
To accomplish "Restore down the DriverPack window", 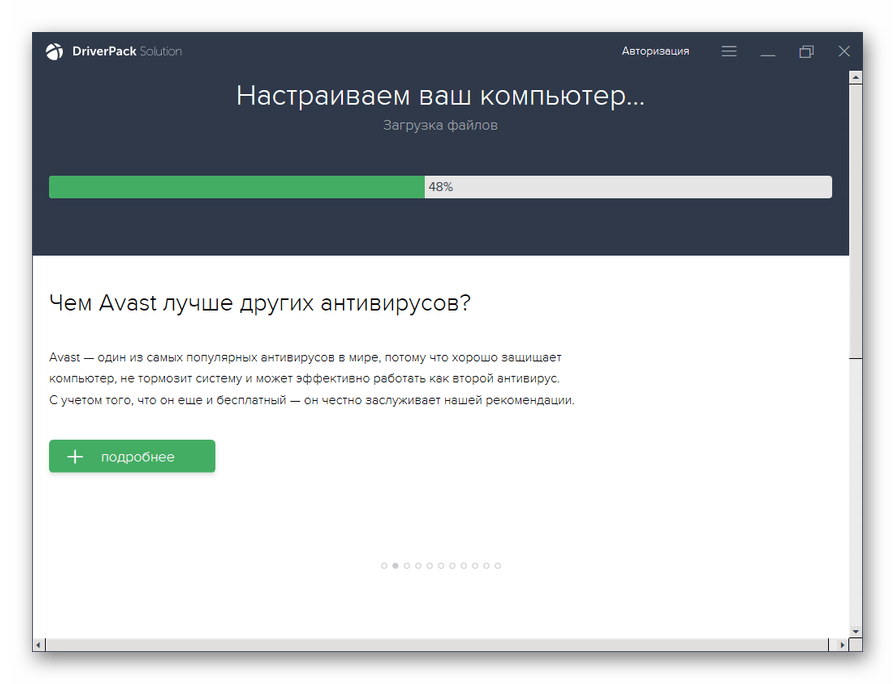I will coord(806,51).
